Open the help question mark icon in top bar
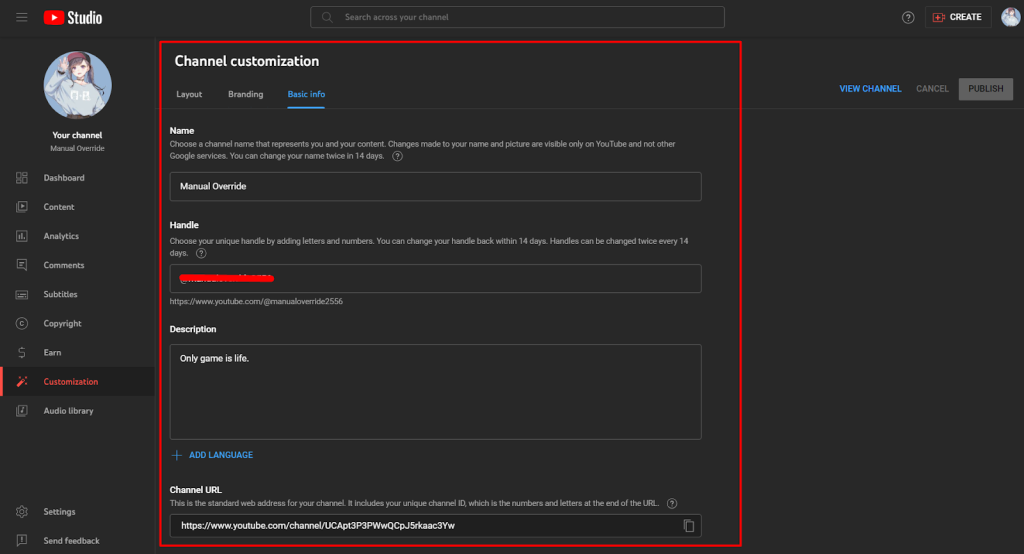The image size is (1024, 554). coord(908,18)
